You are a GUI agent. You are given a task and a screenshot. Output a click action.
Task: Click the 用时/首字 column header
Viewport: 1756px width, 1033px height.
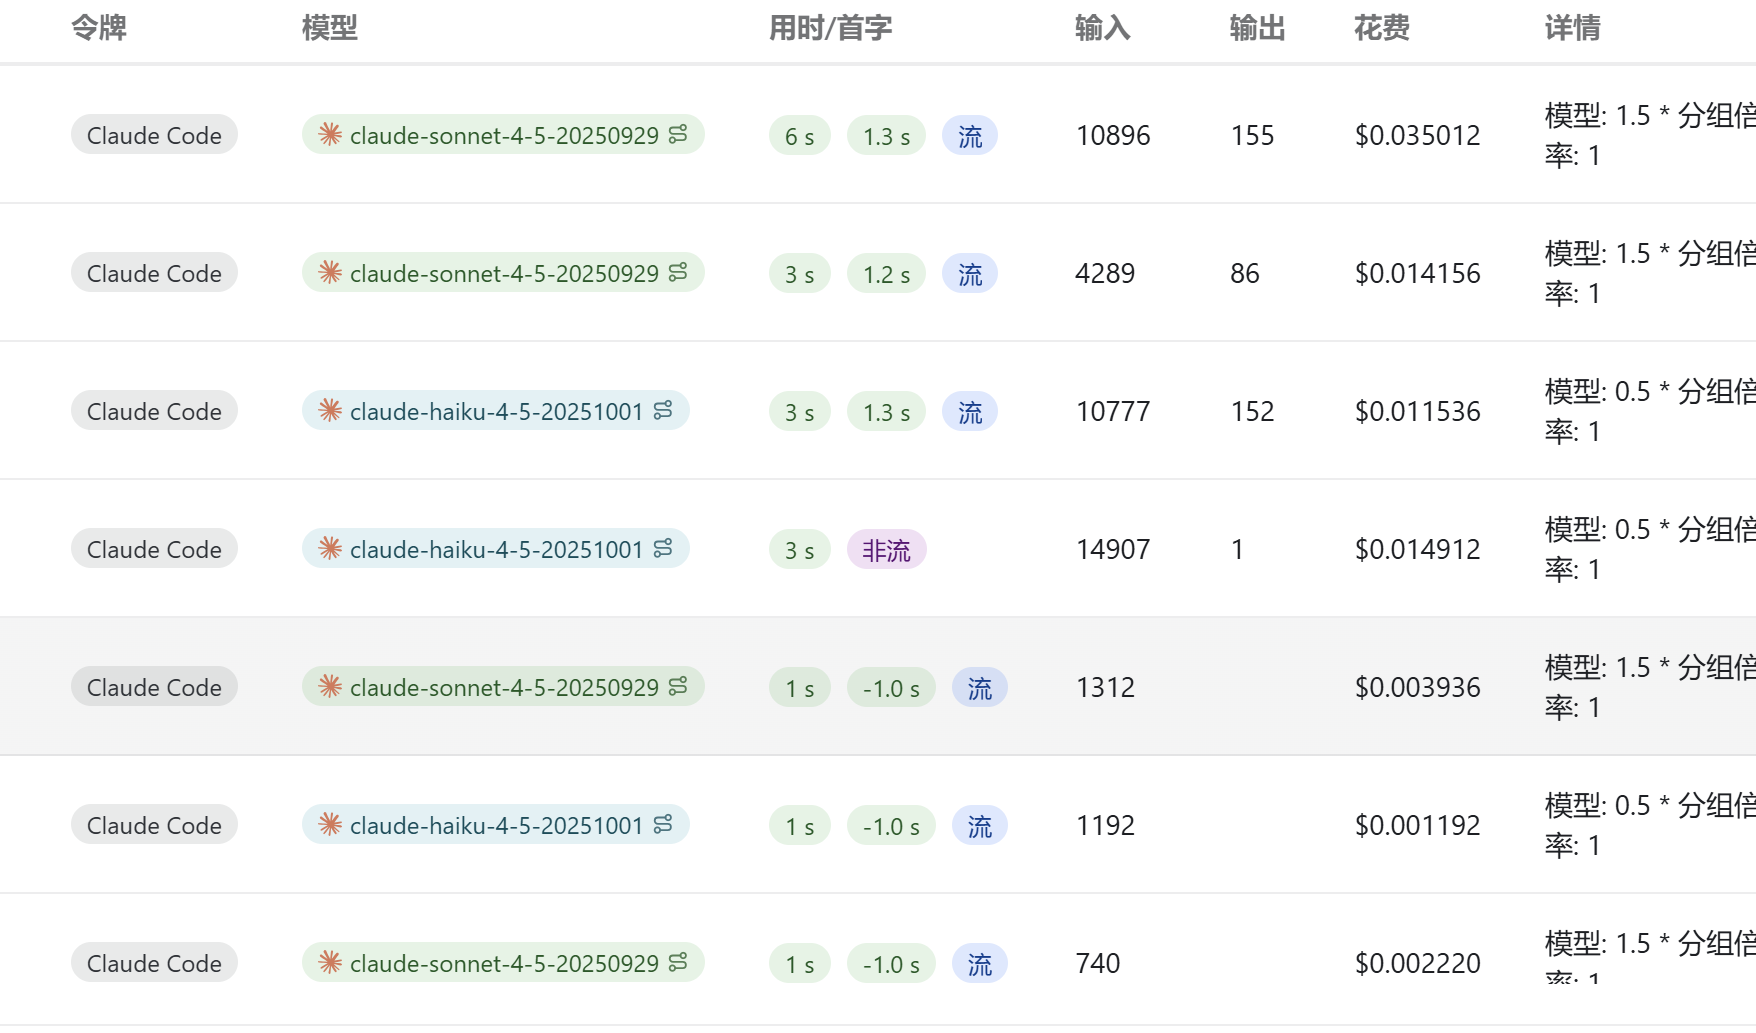(x=830, y=28)
